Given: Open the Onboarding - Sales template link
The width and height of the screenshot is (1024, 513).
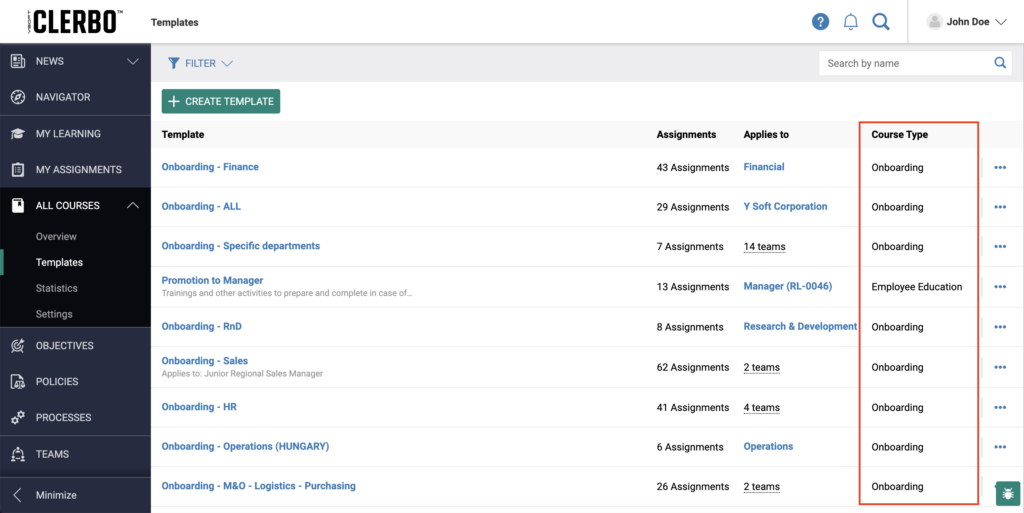Looking at the screenshot, I should click(x=204, y=361).
